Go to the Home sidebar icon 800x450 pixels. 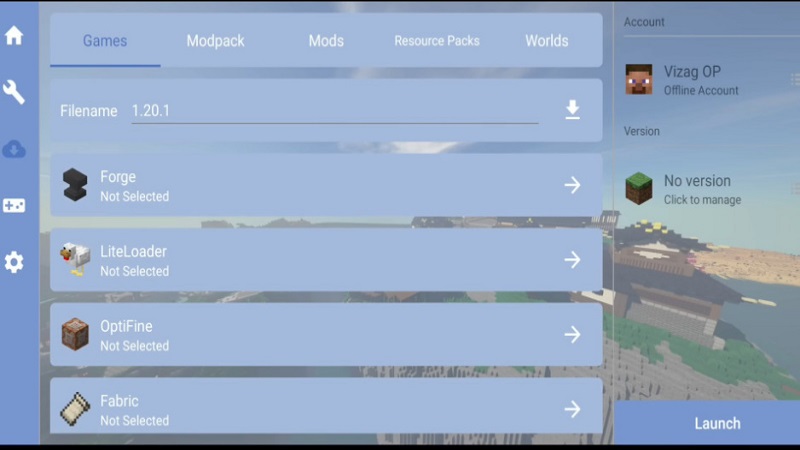tap(14, 35)
